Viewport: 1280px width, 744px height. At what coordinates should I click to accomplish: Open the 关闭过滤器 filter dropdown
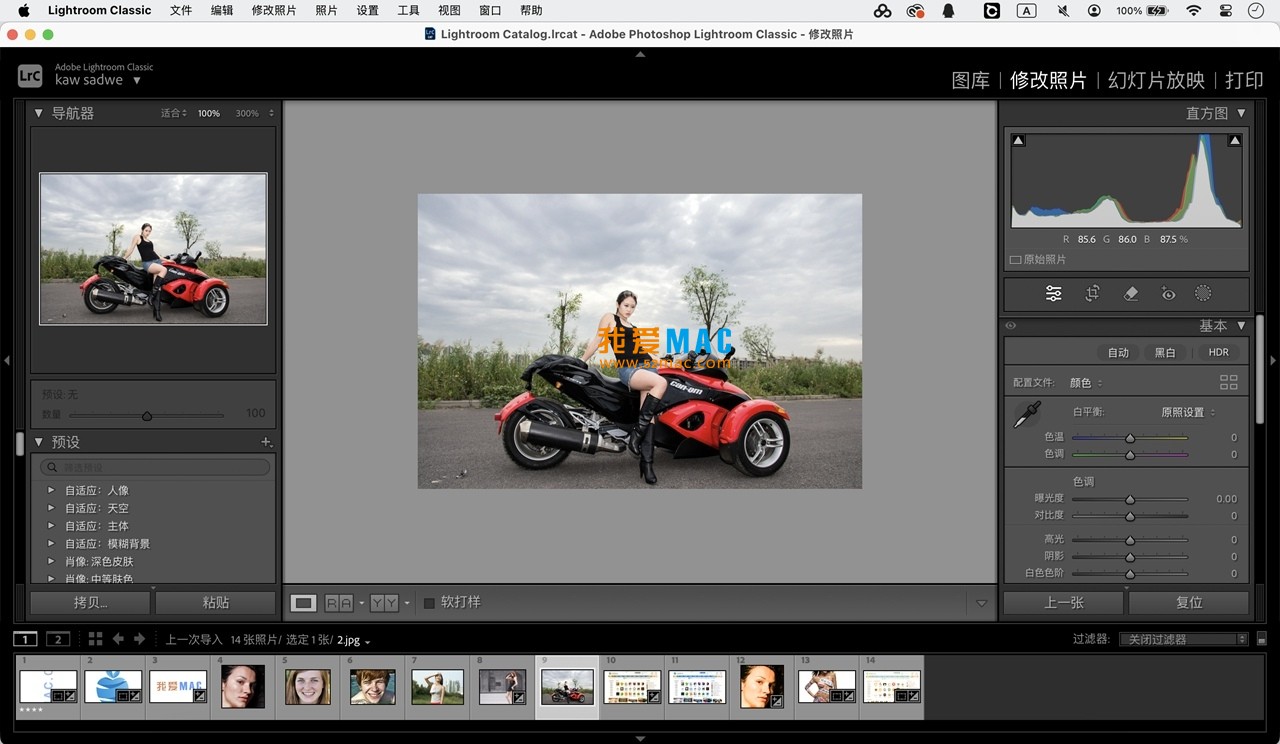click(1183, 639)
